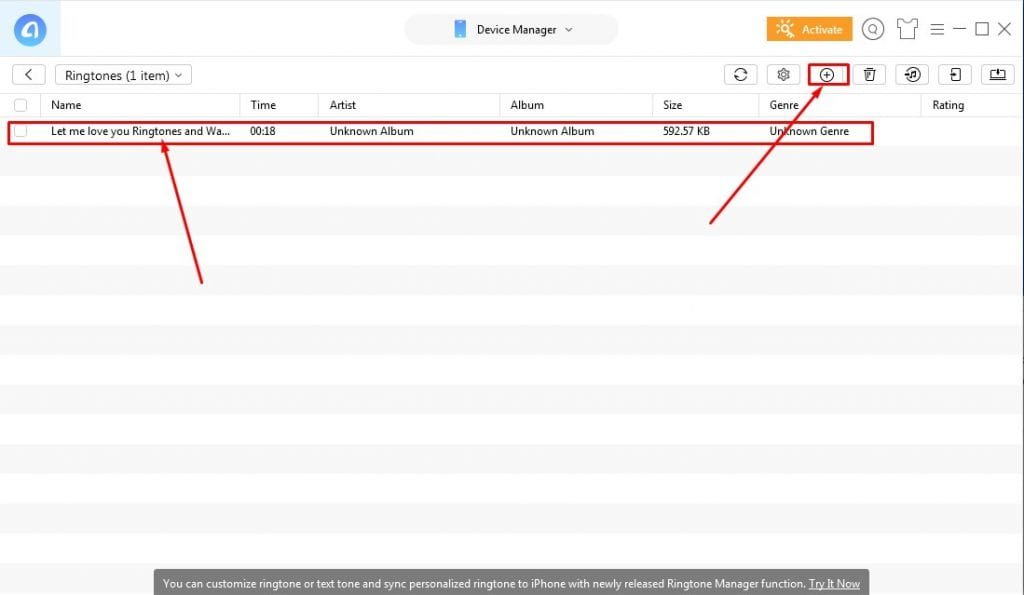
Task: Click the add (plus) ringtone button
Action: (827, 75)
